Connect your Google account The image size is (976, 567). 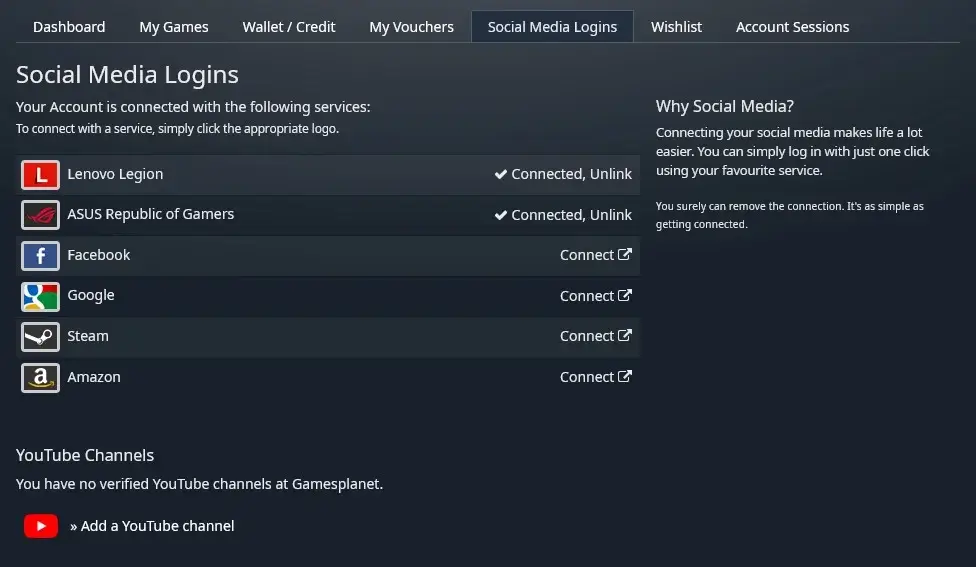[595, 296]
